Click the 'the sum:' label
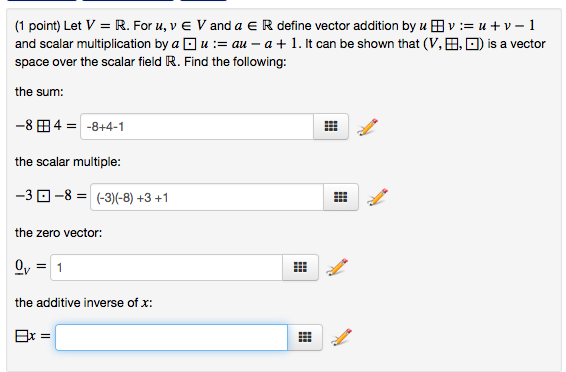566x372 pixels. point(39,92)
